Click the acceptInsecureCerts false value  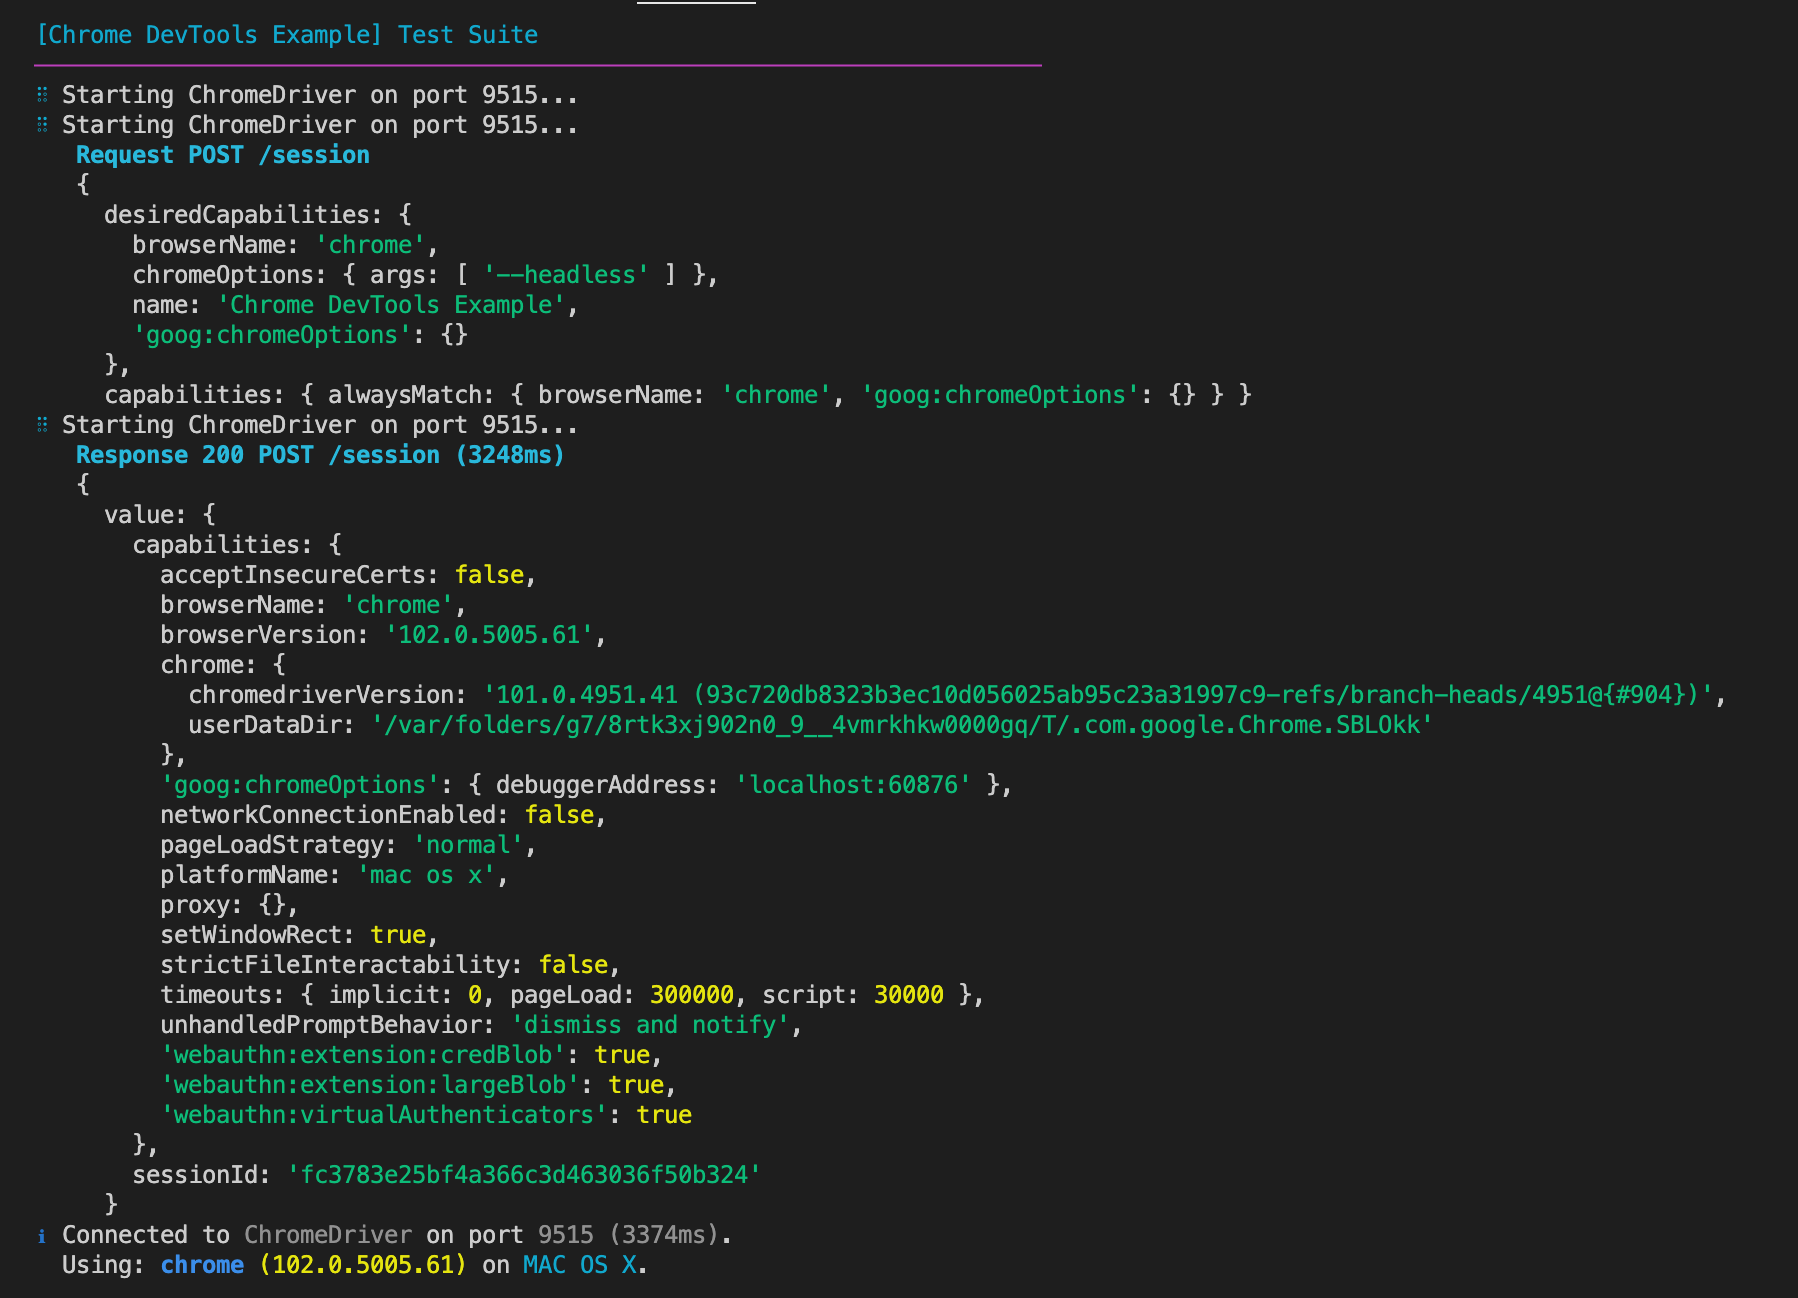[489, 574]
